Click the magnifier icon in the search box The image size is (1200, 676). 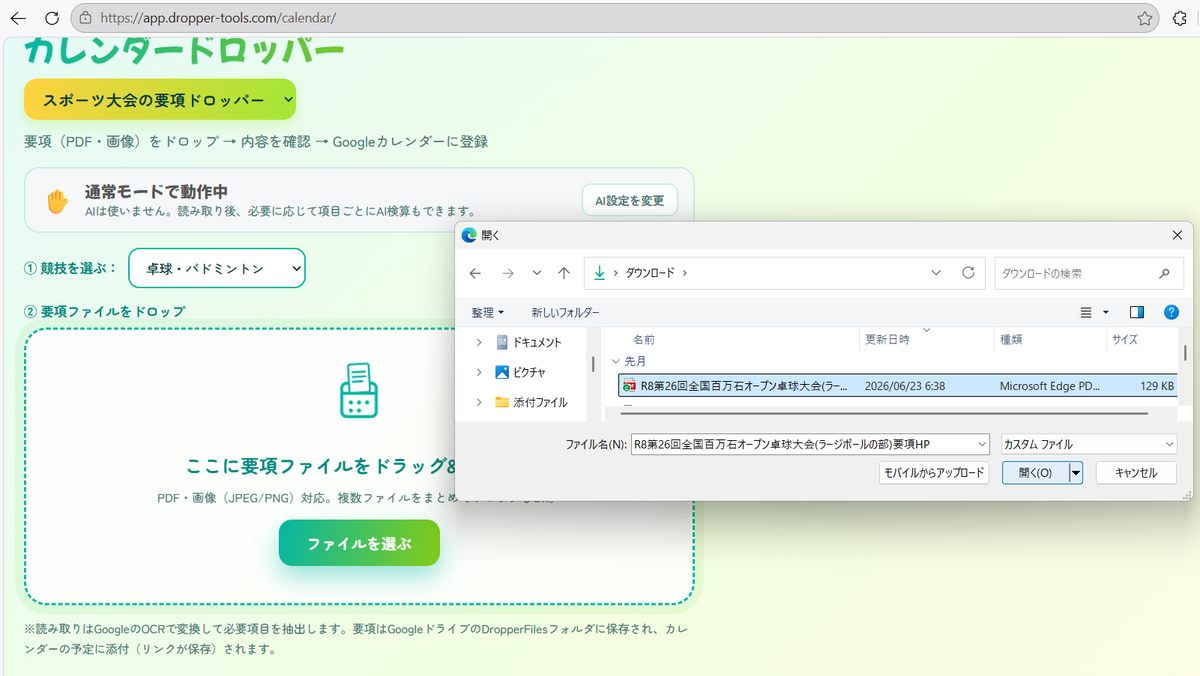click(1164, 273)
